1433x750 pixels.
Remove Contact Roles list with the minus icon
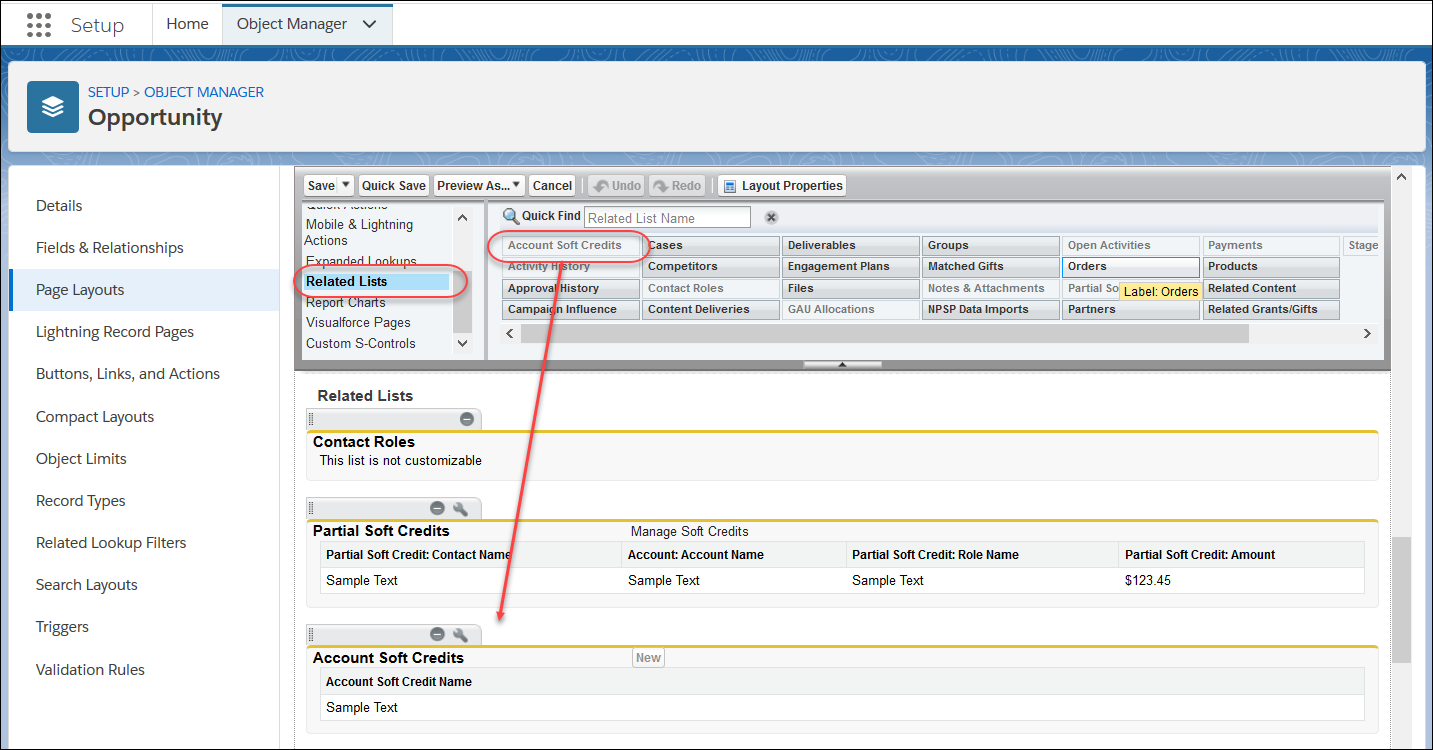pyautogui.click(x=466, y=419)
